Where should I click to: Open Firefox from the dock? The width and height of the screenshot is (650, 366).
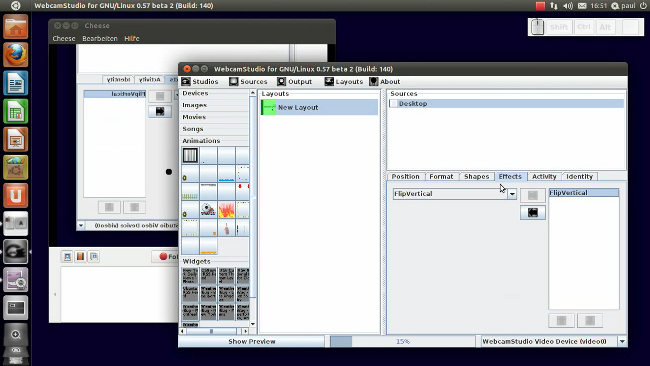point(16,55)
